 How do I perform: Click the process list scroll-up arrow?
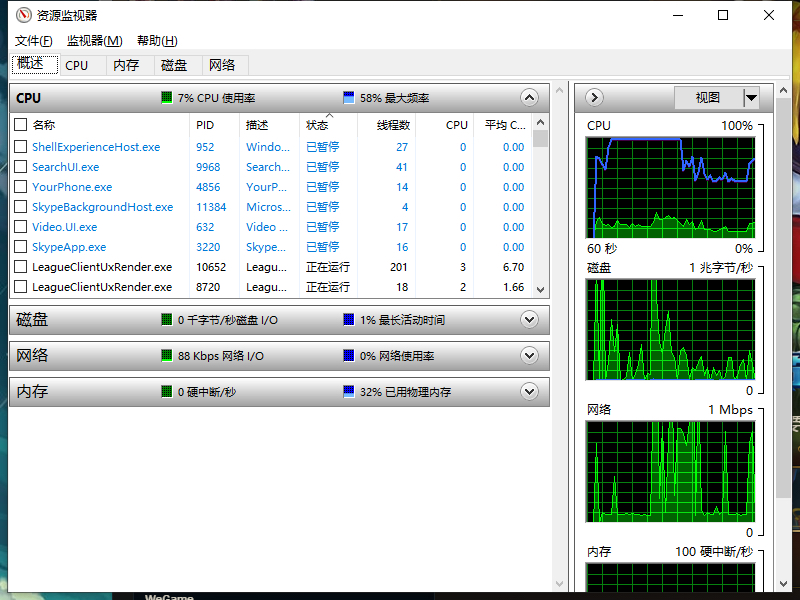[540, 122]
